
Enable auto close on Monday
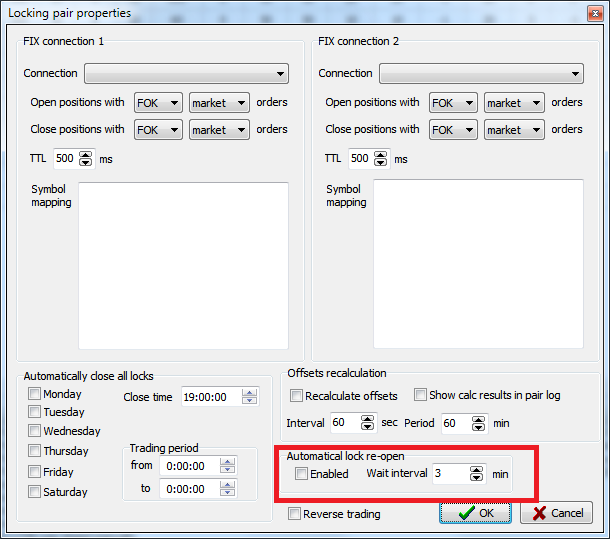click(x=34, y=393)
